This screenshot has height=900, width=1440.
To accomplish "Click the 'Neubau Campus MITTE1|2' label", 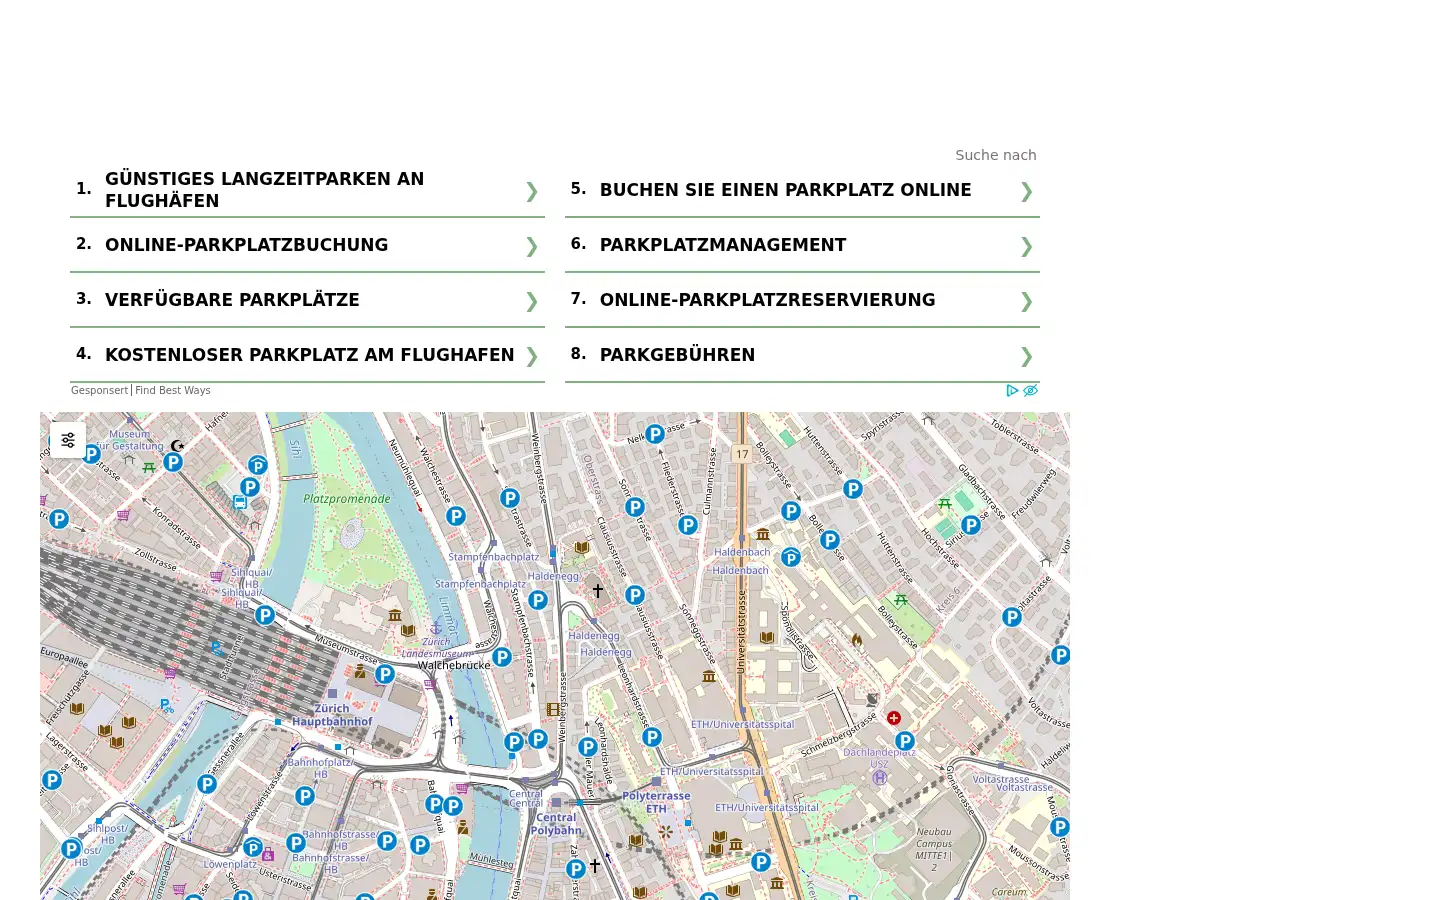I will [x=933, y=849].
